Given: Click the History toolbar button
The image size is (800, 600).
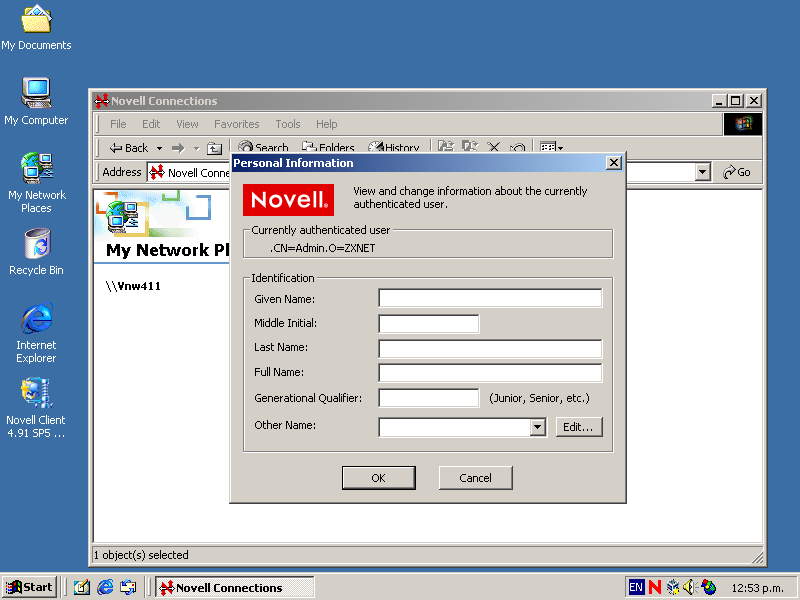Looking at the screenshot, I should click(x=393, y=148).
